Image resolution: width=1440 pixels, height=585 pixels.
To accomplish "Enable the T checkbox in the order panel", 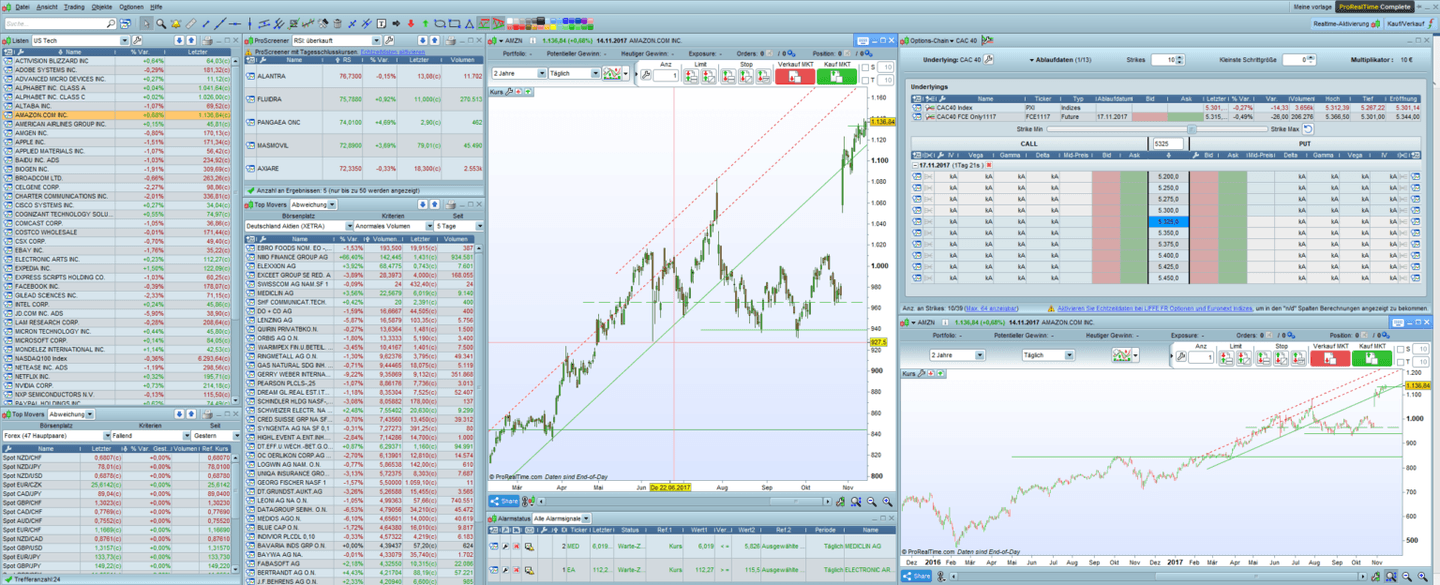I will pos(863,78).
